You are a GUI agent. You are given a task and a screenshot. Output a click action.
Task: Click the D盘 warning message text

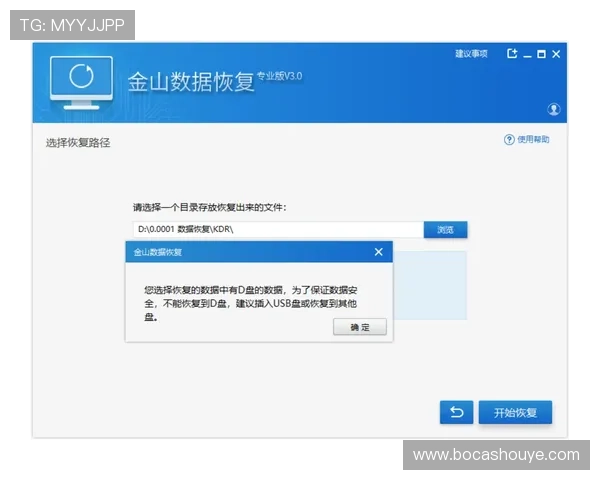click(251, 304)
